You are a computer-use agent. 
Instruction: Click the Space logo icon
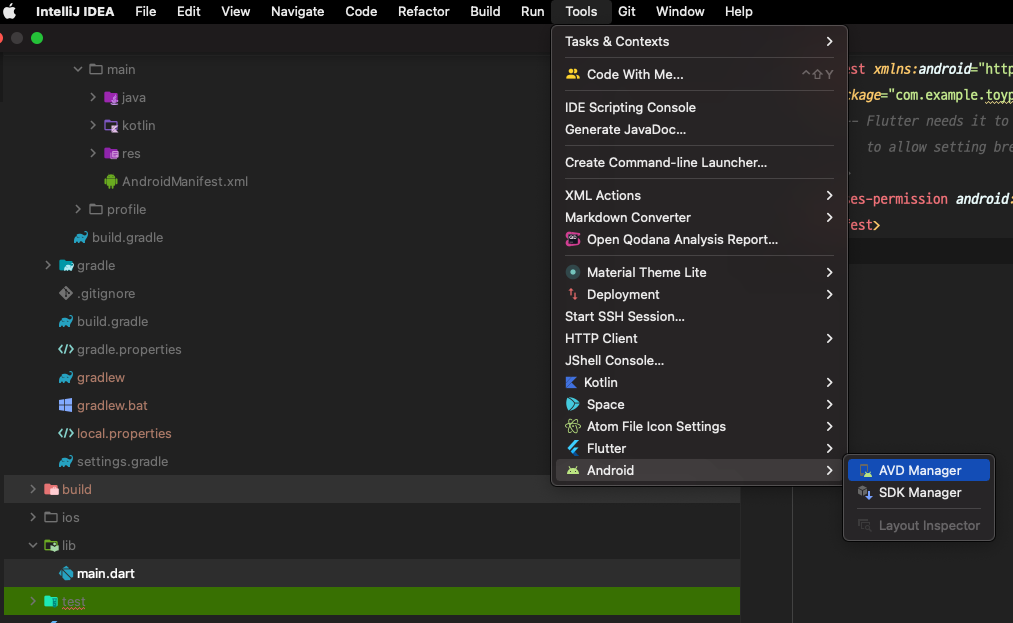(x=572, y=405)
